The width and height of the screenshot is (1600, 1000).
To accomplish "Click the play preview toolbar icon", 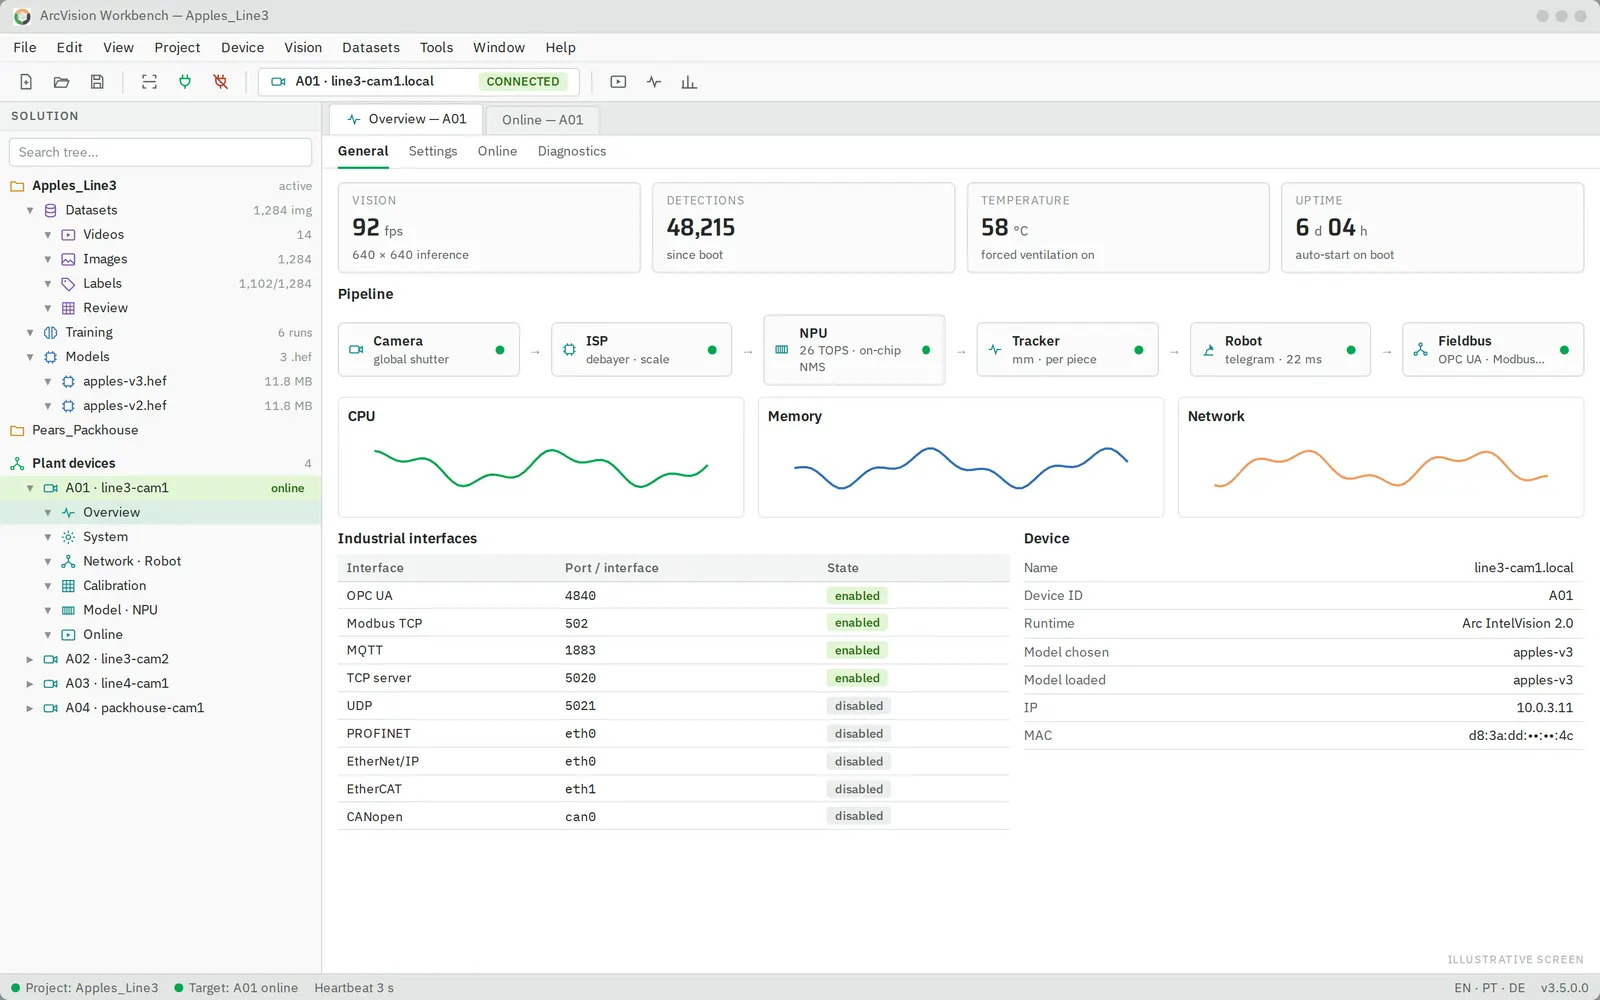I will [618, 82].
